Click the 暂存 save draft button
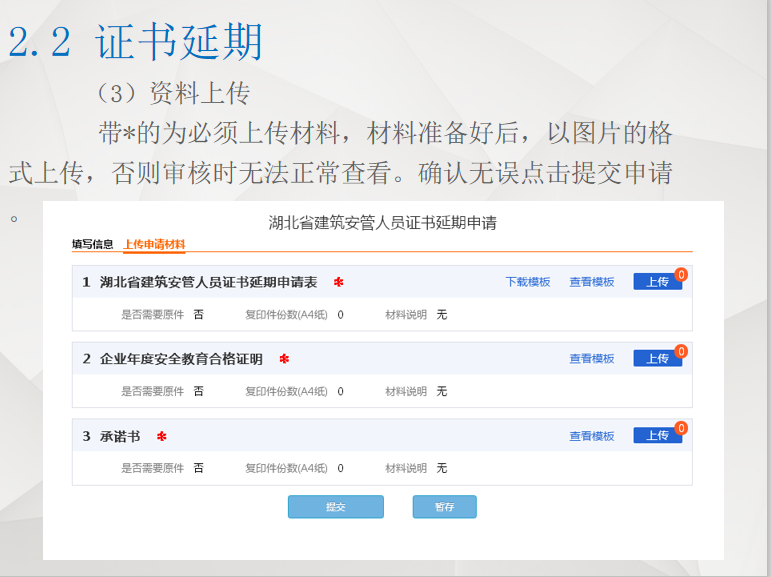The image size is (771, 577). pyautogui.click(x=445, y=507)
